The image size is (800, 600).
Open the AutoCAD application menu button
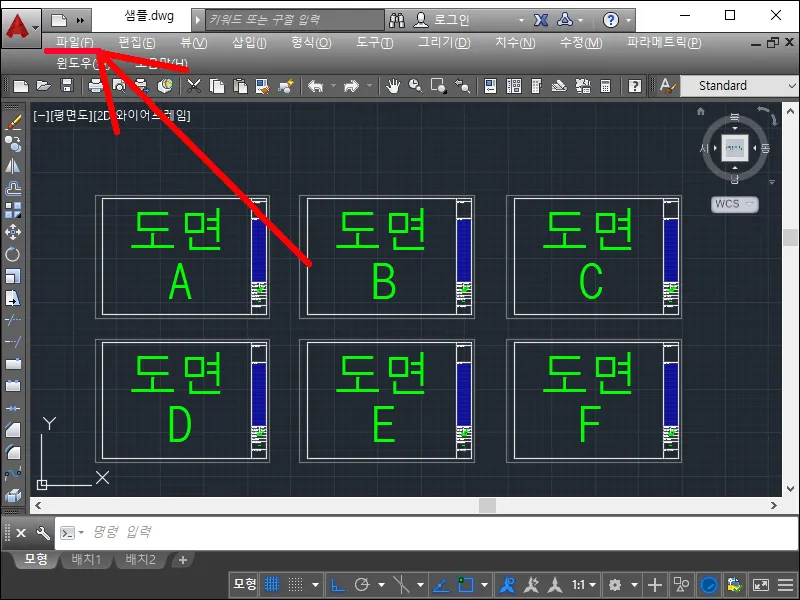(x=21, y=28)
